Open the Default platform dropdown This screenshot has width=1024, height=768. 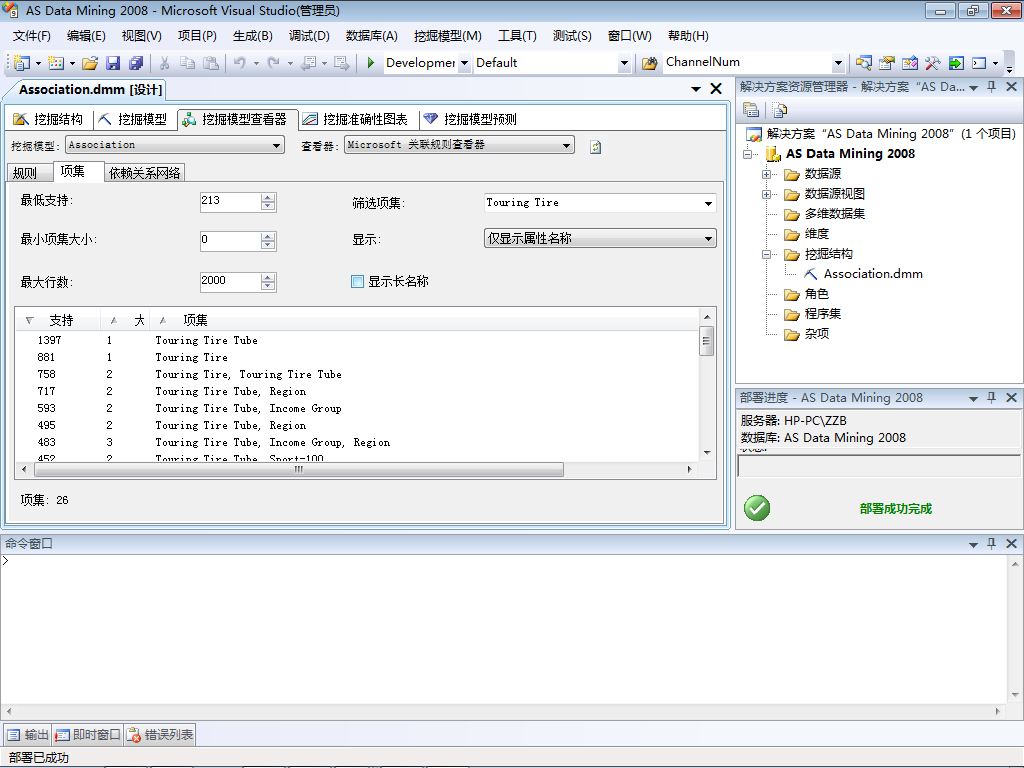click(624, 63)
